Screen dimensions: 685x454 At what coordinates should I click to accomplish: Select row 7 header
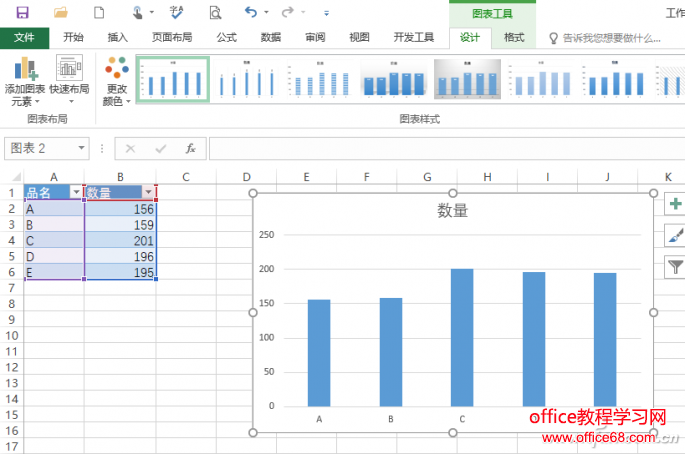(x=12, y=288)
